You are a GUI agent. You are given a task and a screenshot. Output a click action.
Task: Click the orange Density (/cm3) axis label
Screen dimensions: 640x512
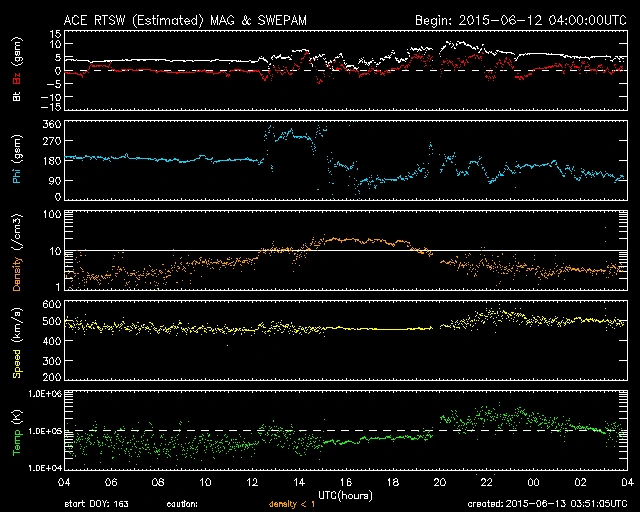18,253
